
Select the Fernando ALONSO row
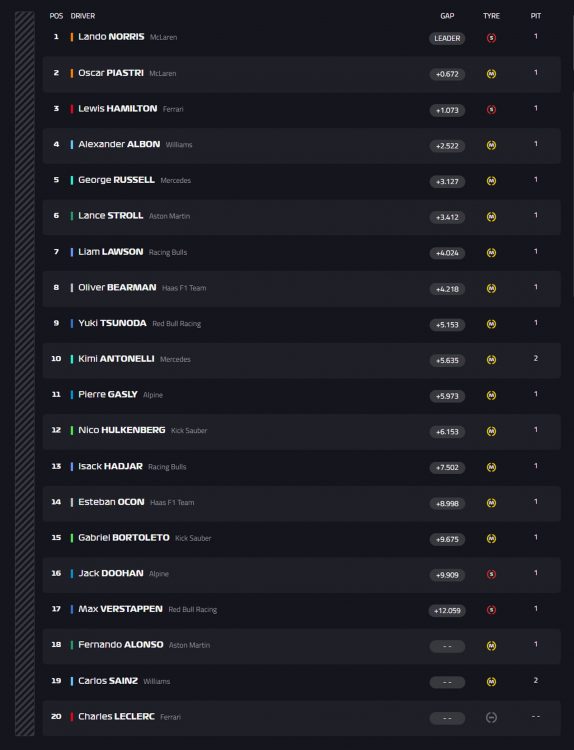[302, 646]
